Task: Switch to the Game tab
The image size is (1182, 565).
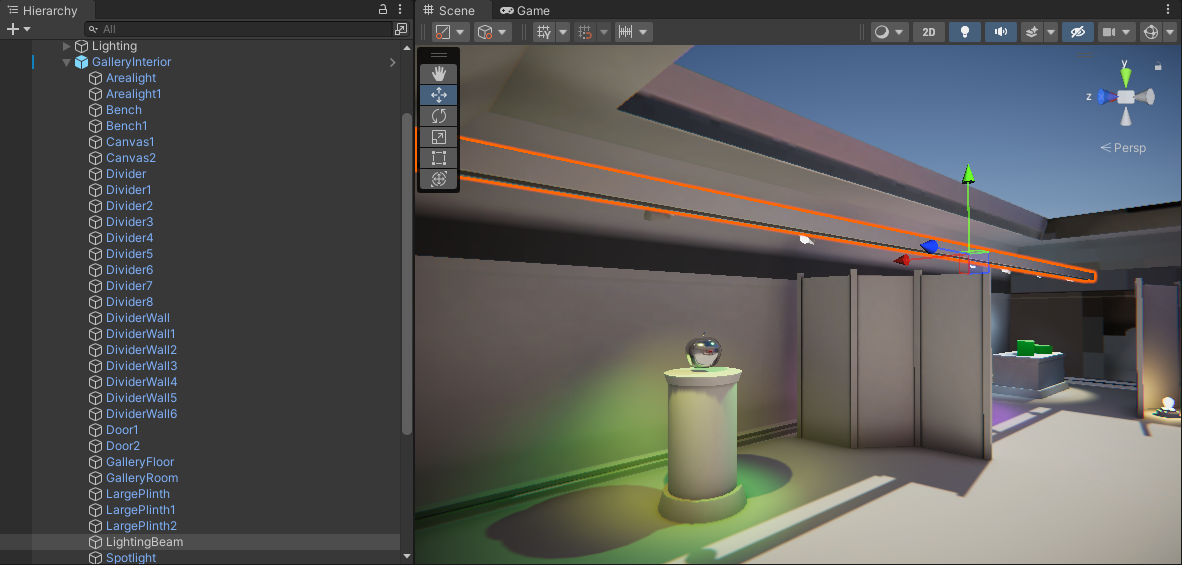Action: click(526, 10)
